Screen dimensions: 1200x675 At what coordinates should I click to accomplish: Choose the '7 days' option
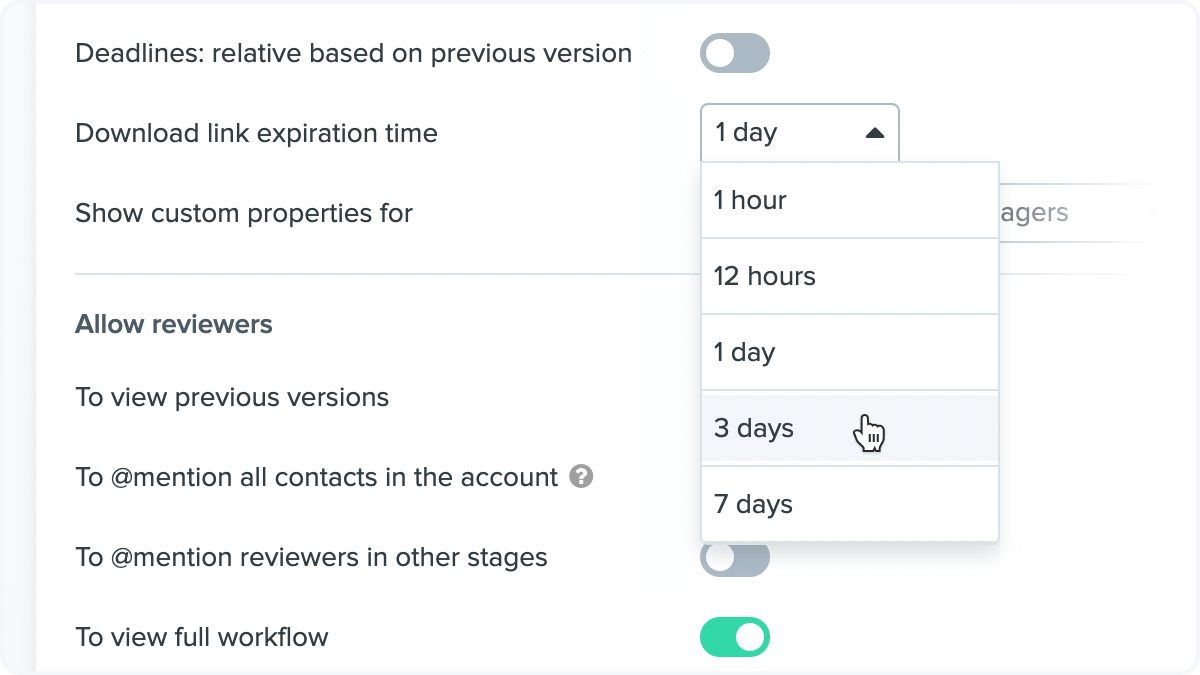[850, 504]
